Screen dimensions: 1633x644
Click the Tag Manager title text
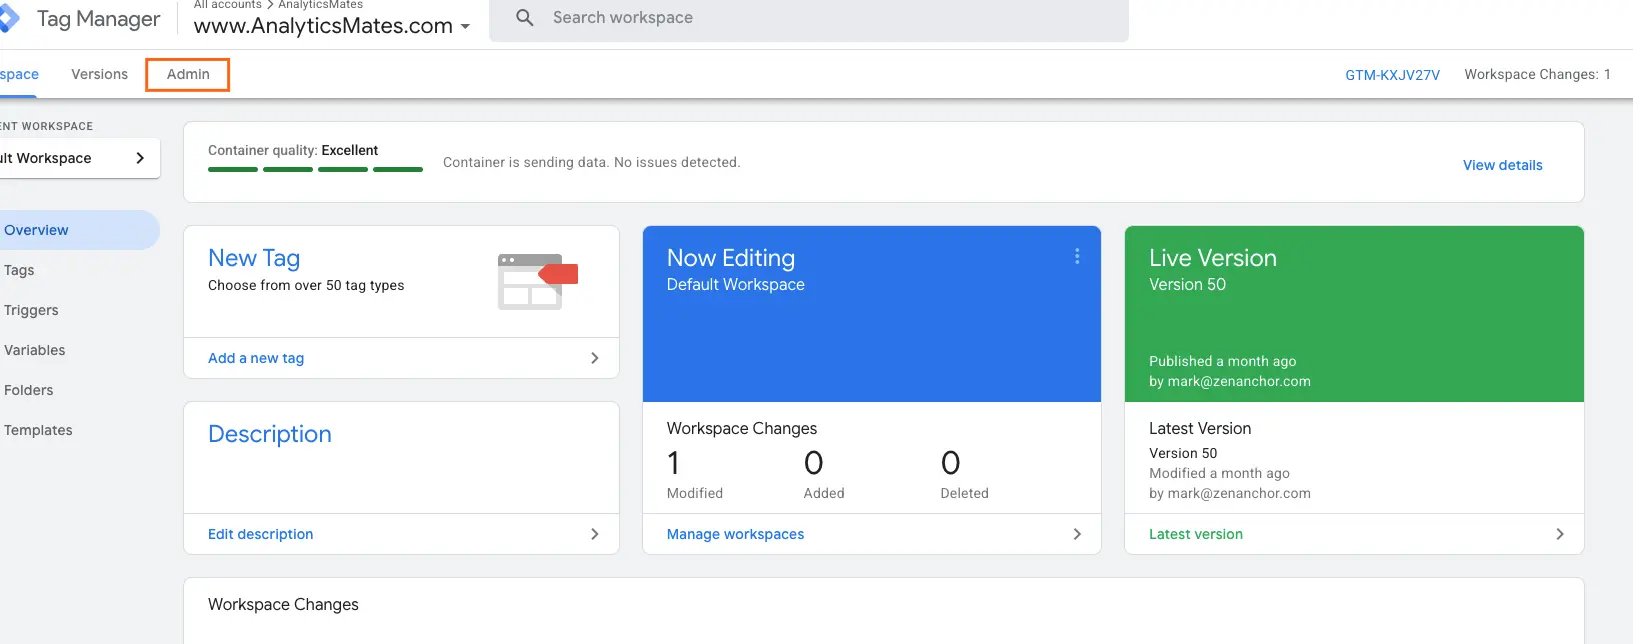tap(98, 19)
